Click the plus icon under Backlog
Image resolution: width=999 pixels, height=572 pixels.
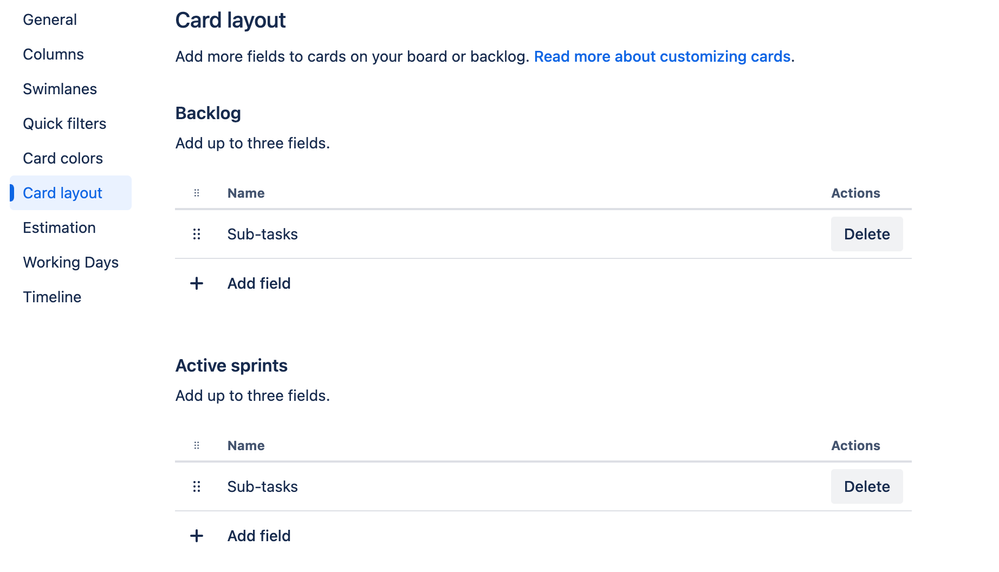tap(196, 284)
